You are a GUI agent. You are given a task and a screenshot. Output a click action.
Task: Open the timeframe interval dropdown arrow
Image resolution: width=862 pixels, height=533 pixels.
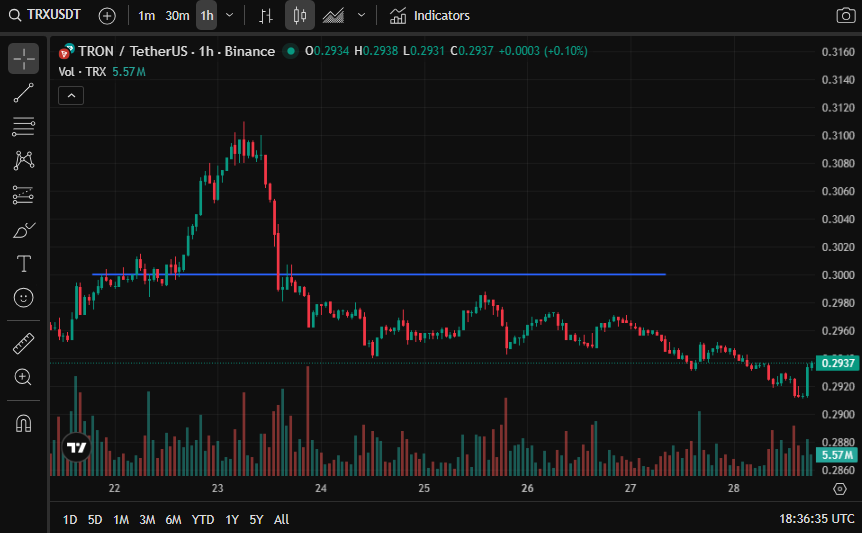[x=230, y=15]
